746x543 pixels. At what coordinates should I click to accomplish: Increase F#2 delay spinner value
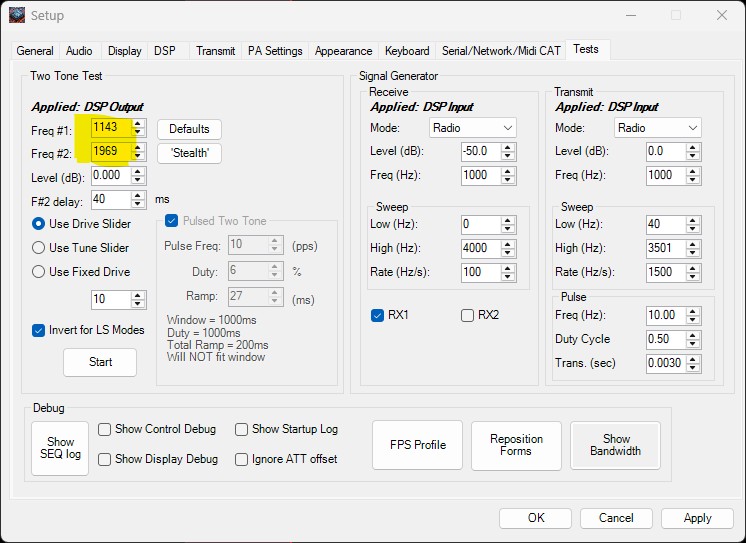pos(138,195)
